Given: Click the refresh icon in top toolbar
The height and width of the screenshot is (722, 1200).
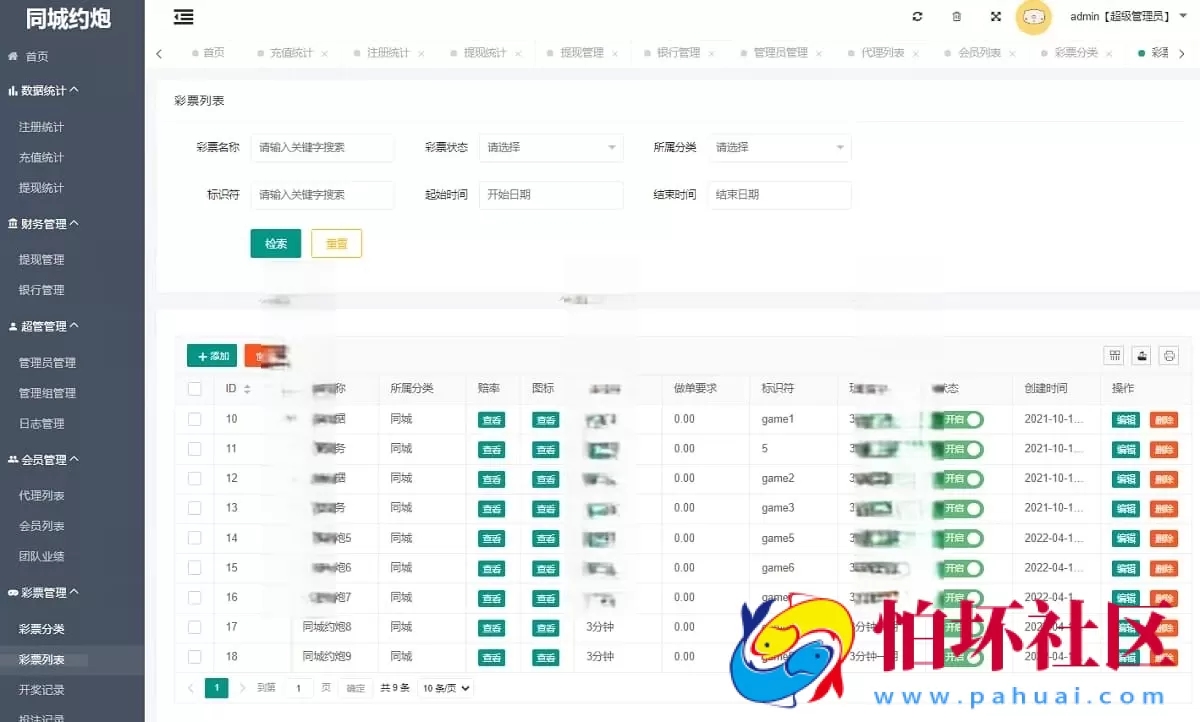Looking at the screenshot, I should point(916,17).
